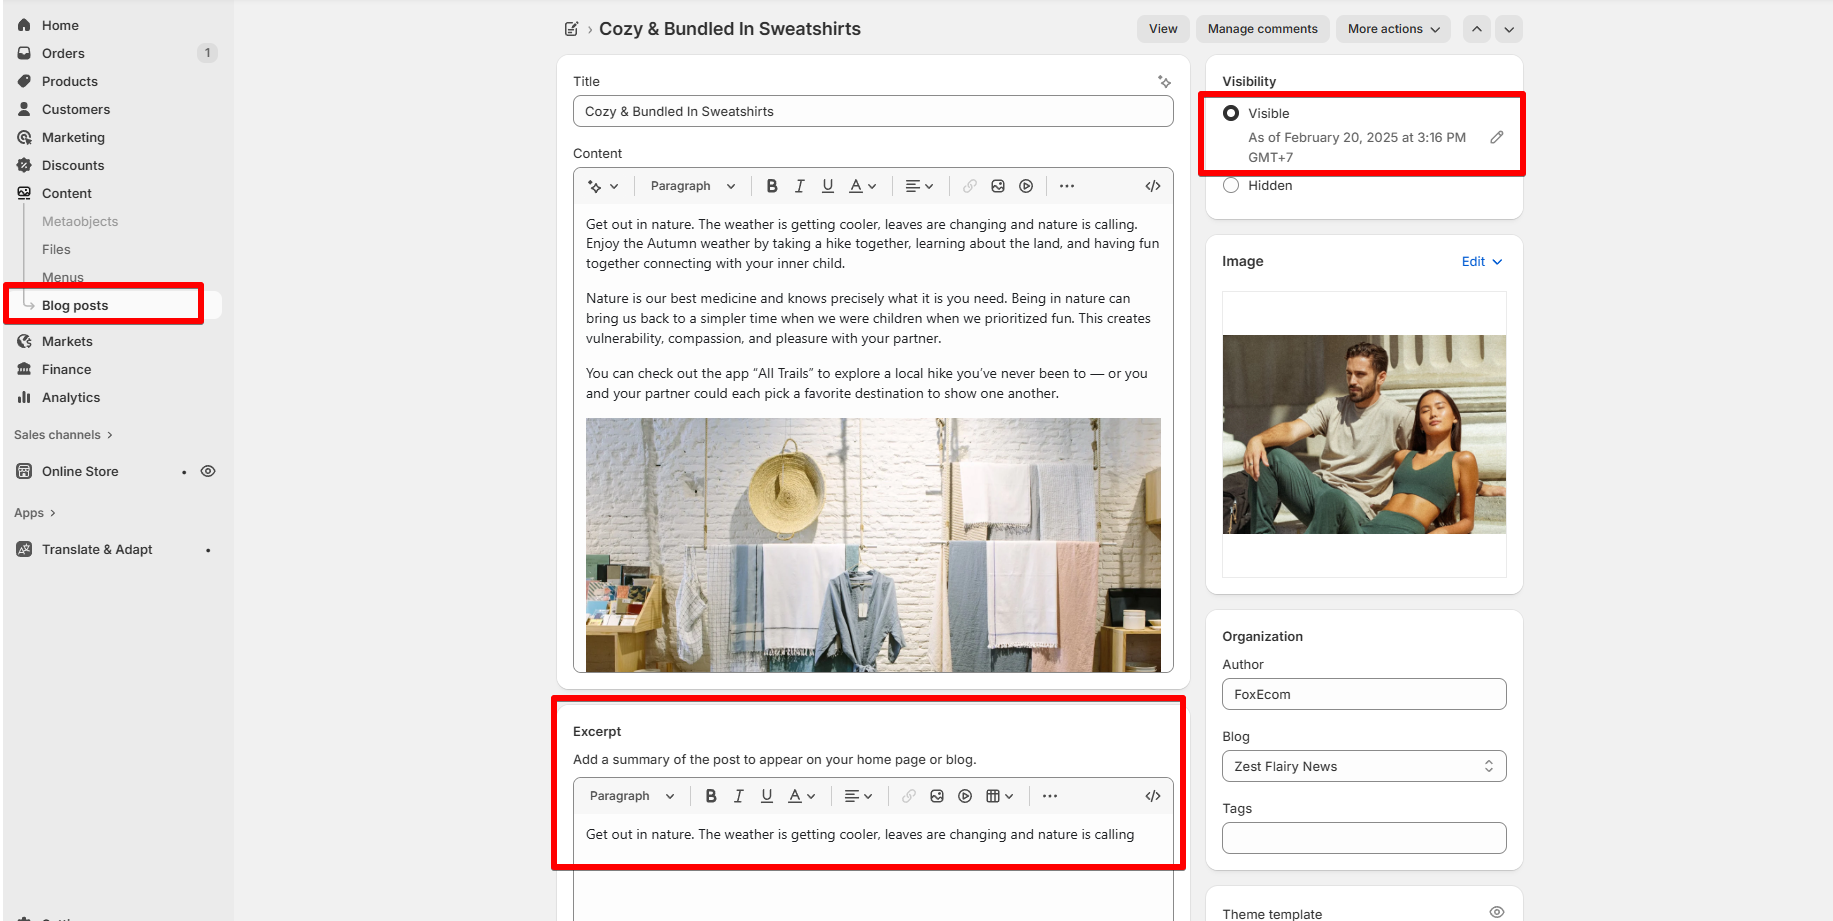View online store via eye icon
1833x921 pixels.
point(208,471)
